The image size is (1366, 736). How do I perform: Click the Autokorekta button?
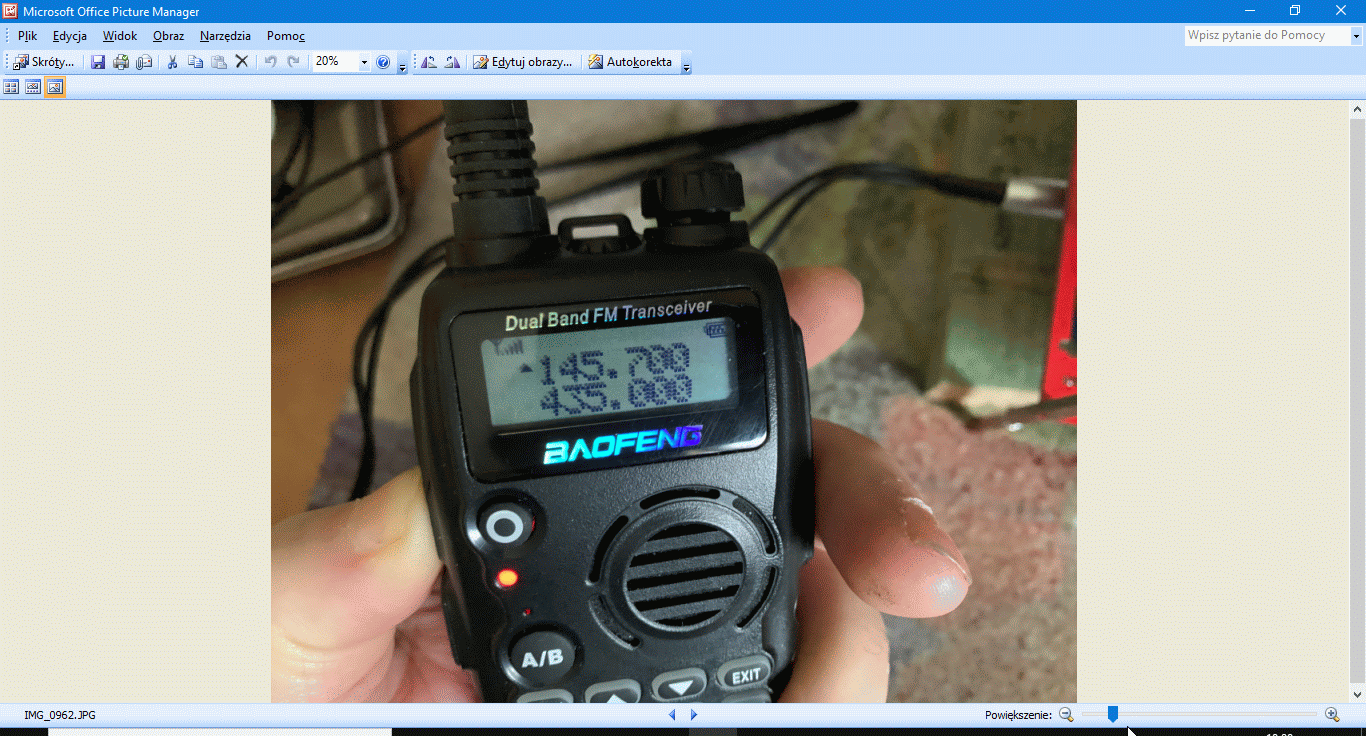tap(630, 62)
